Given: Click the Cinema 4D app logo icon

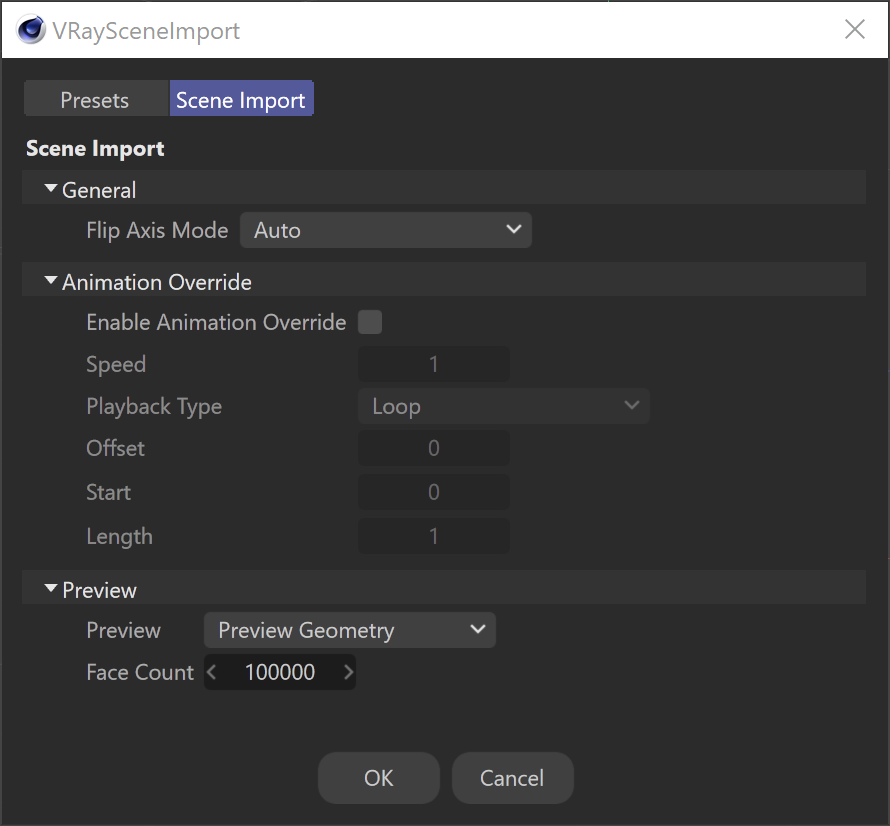Looking at the screenshot, I should pos(31,30).
